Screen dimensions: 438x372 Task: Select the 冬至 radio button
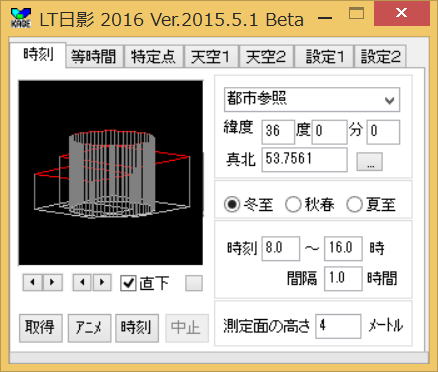pos(232,204)
